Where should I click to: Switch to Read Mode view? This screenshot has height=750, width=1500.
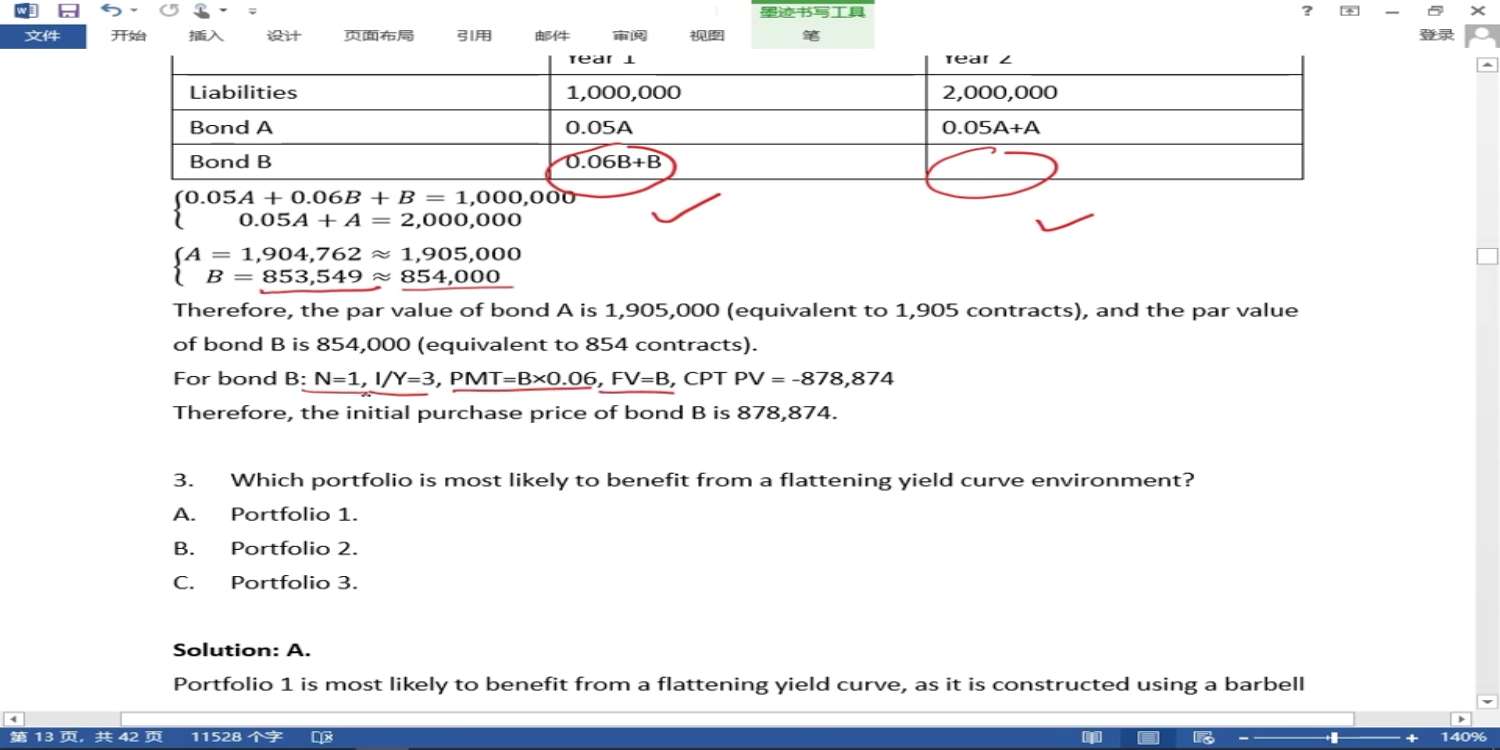[1092, 737]
